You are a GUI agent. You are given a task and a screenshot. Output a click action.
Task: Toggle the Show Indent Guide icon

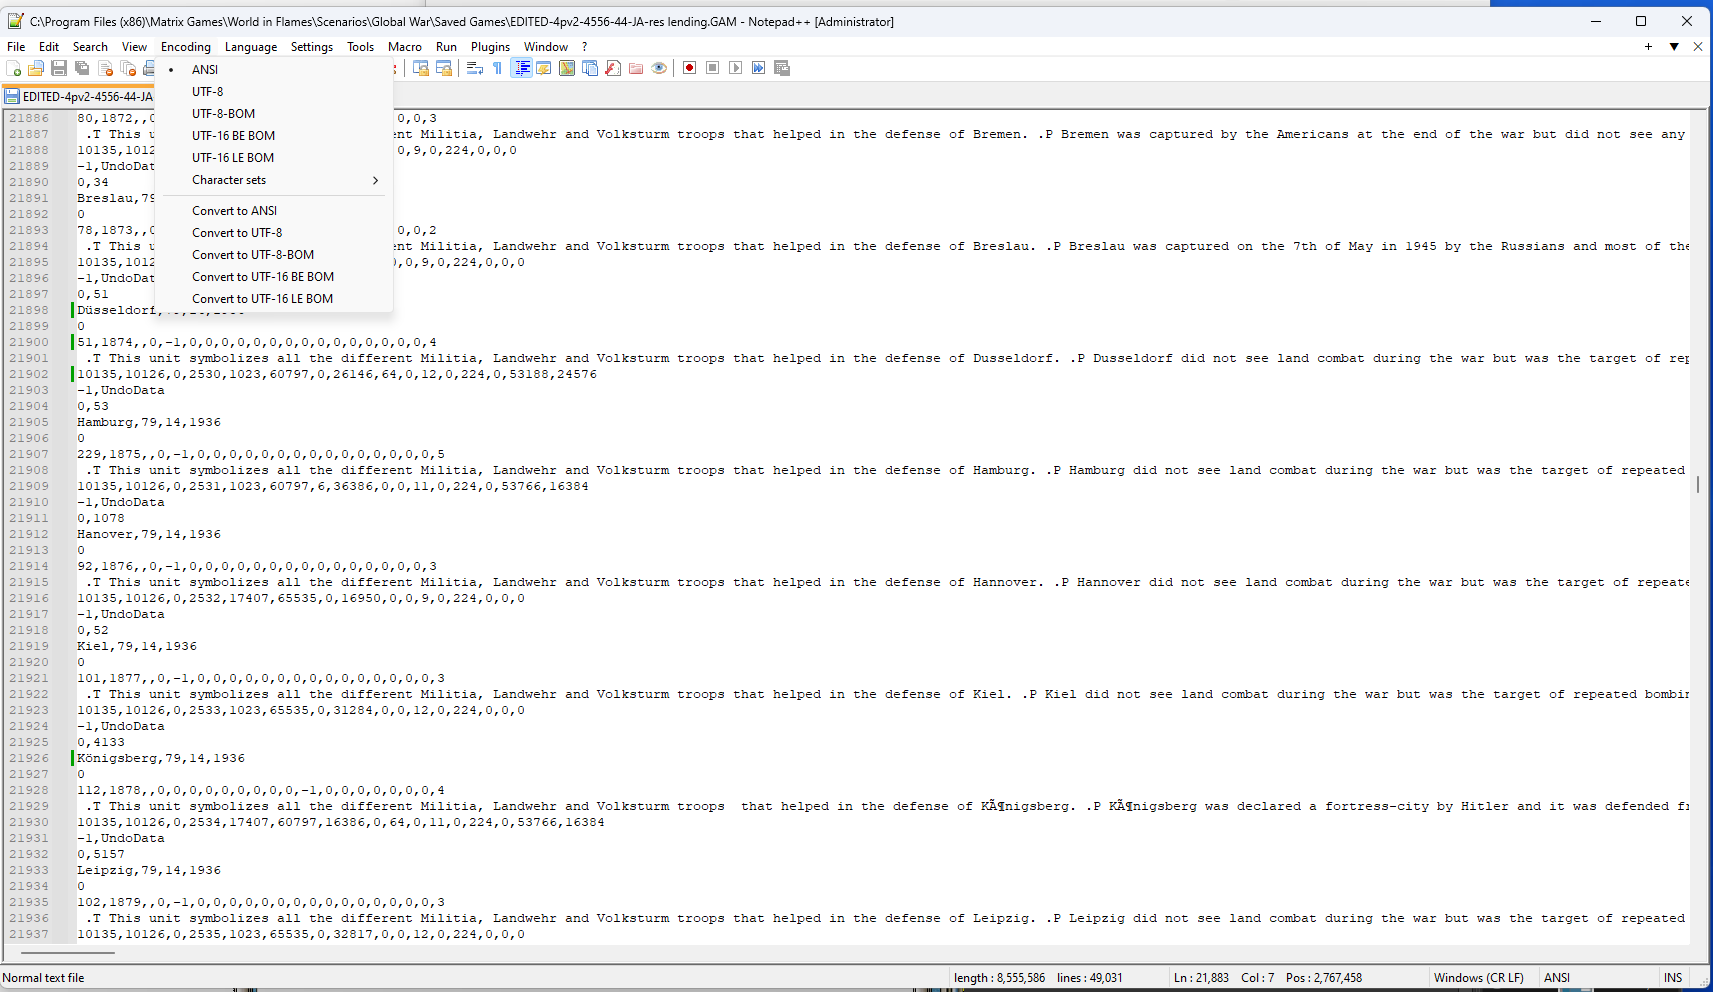pyautogui.click(x=521, y=68)
